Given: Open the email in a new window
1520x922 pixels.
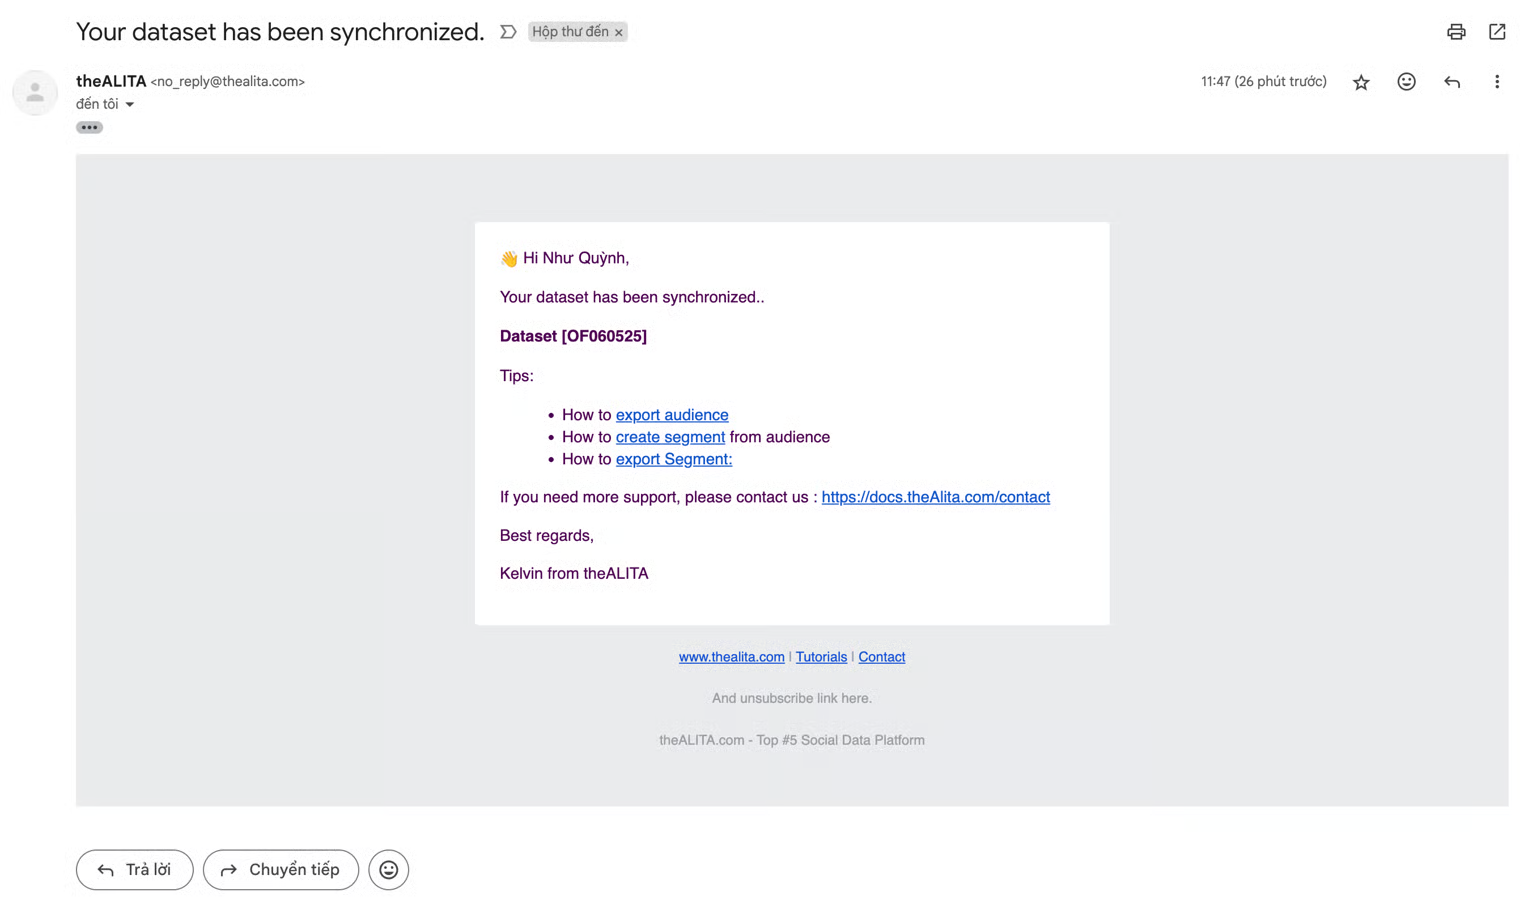Looking at the screenshot, I should (1497, 32).
